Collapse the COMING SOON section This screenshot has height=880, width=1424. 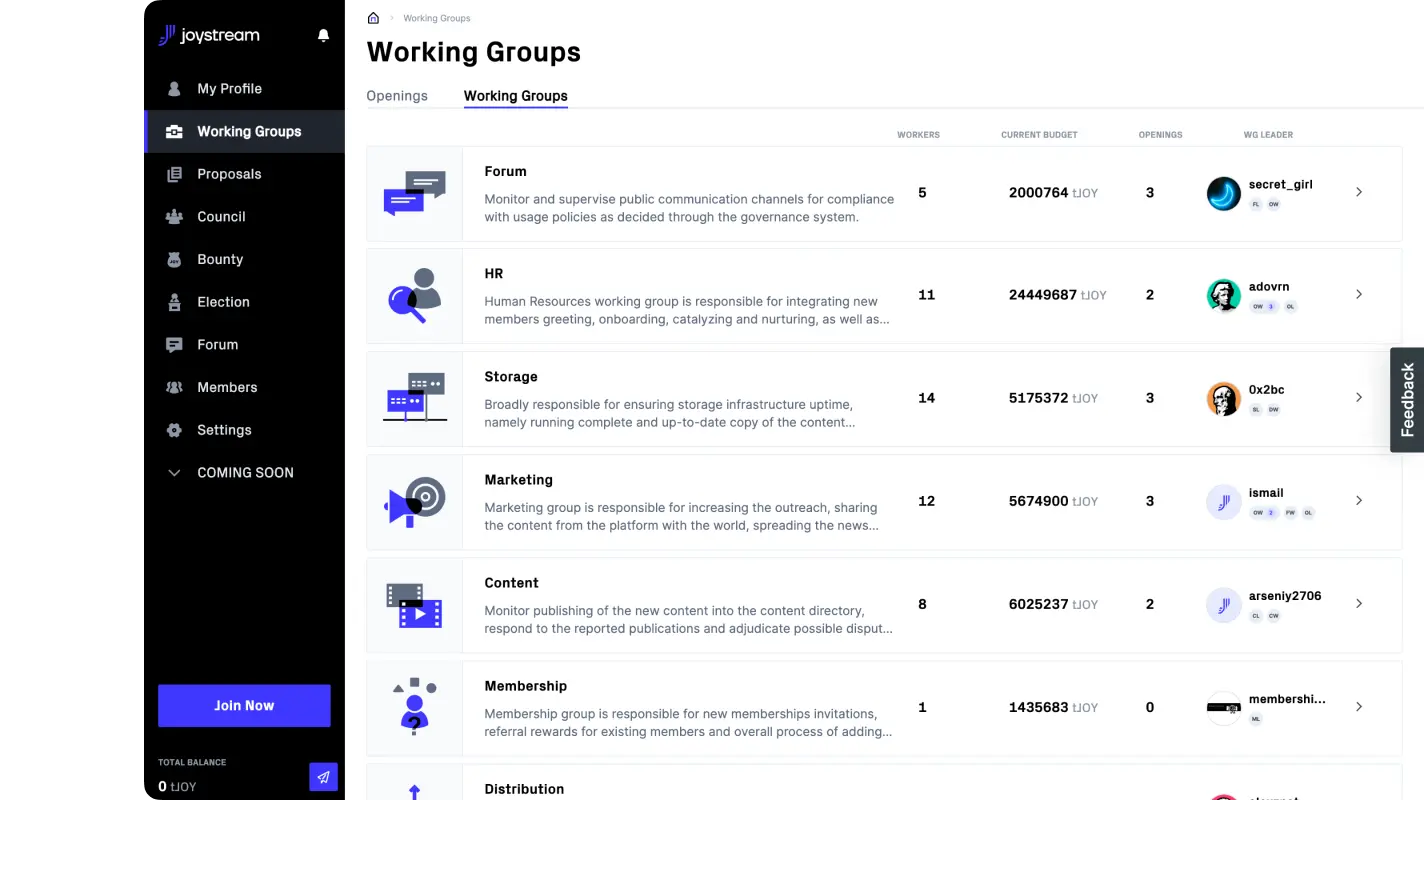pyautogui.click(x=174, y=472)
